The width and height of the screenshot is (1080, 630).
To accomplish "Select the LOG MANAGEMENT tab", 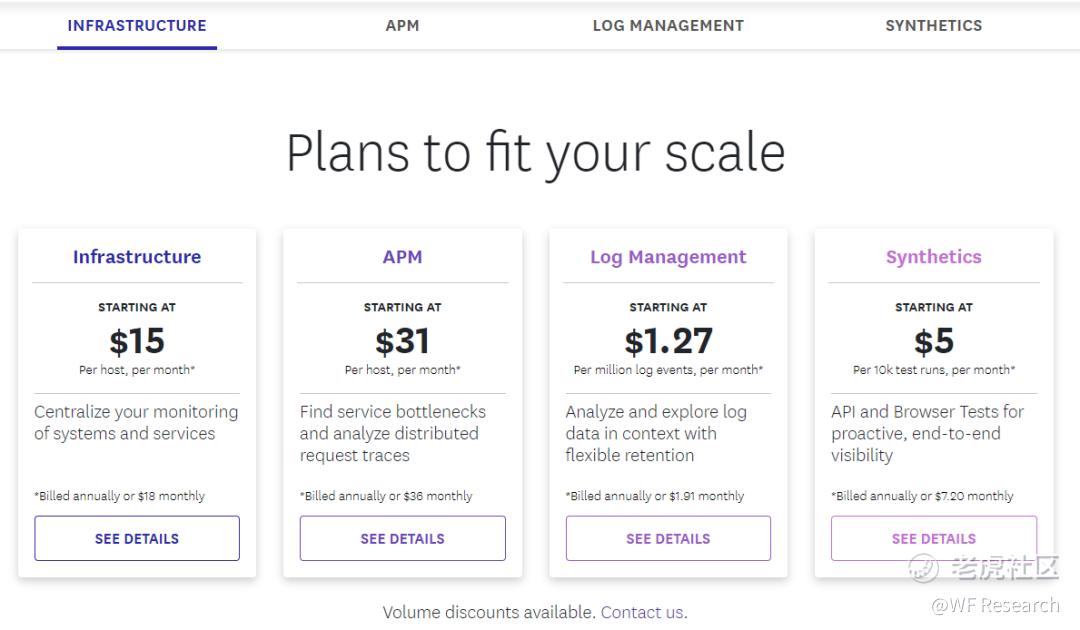I will click(x=668, y=26).
